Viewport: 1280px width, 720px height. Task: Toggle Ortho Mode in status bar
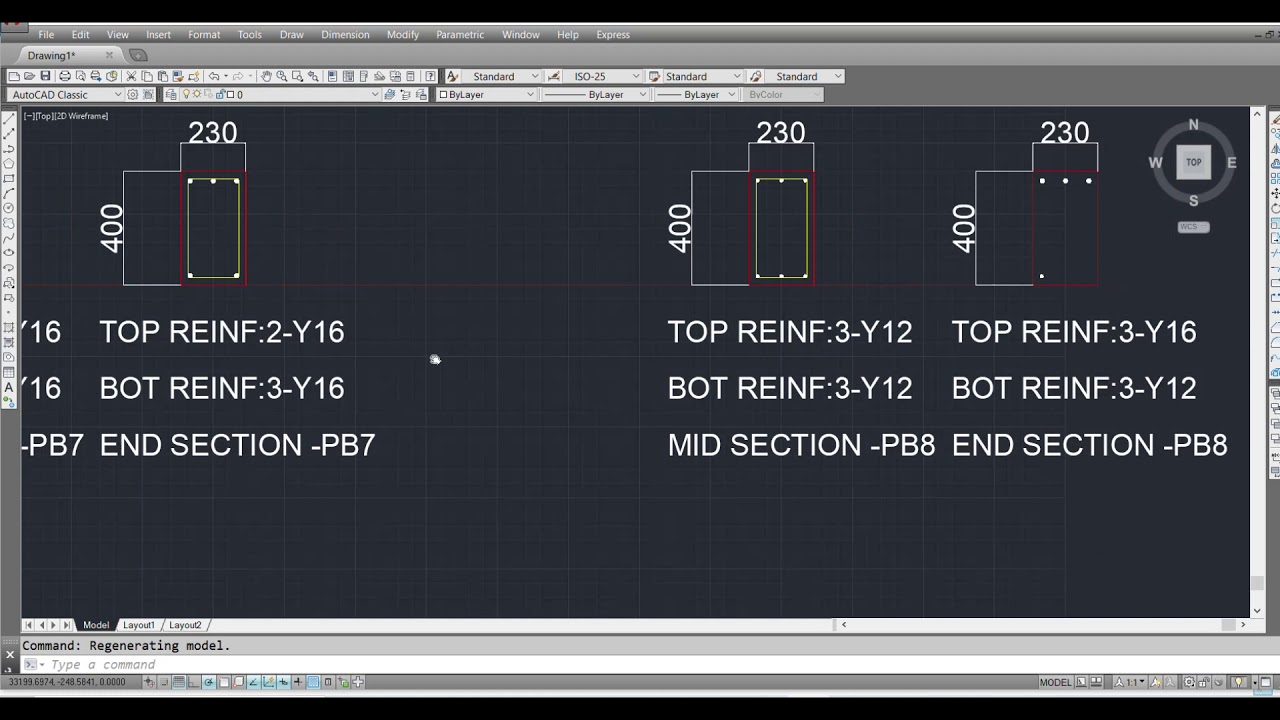(193, 682)
